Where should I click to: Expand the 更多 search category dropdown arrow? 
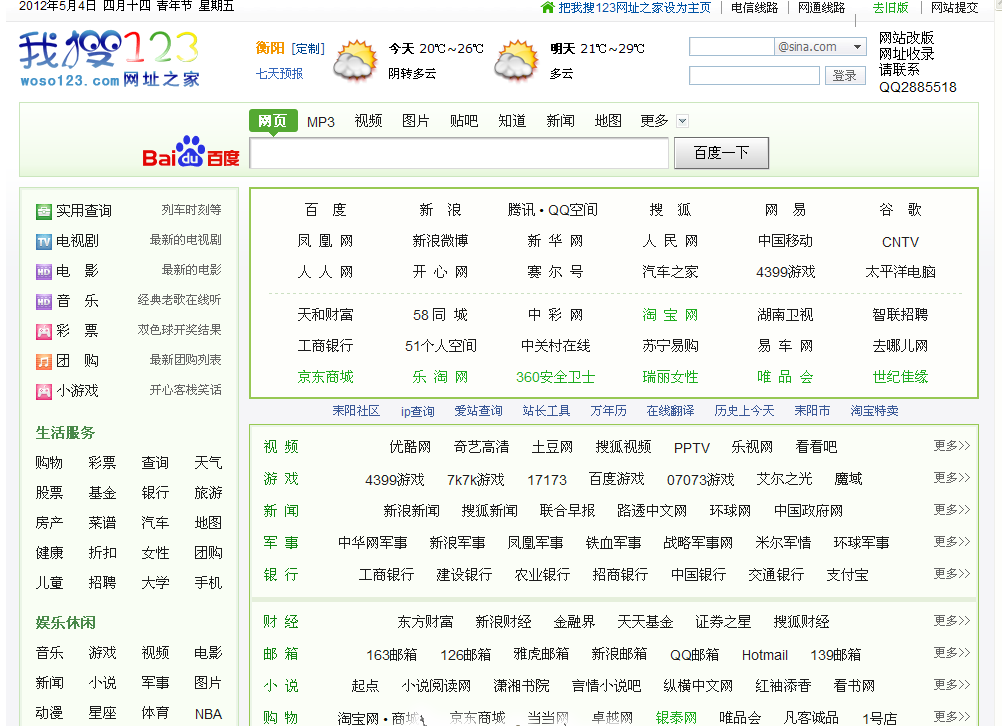pos(682,121)
